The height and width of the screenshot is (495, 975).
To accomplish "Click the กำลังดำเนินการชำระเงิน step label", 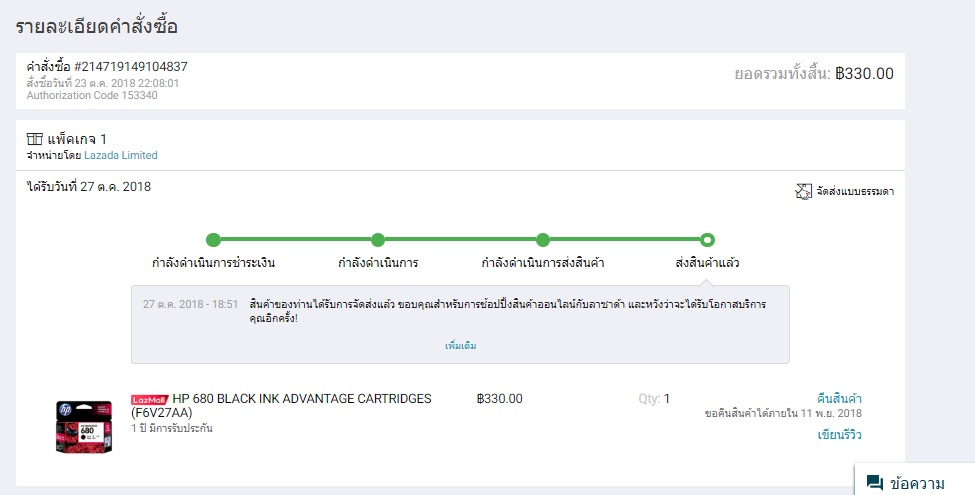I will 213,263.
